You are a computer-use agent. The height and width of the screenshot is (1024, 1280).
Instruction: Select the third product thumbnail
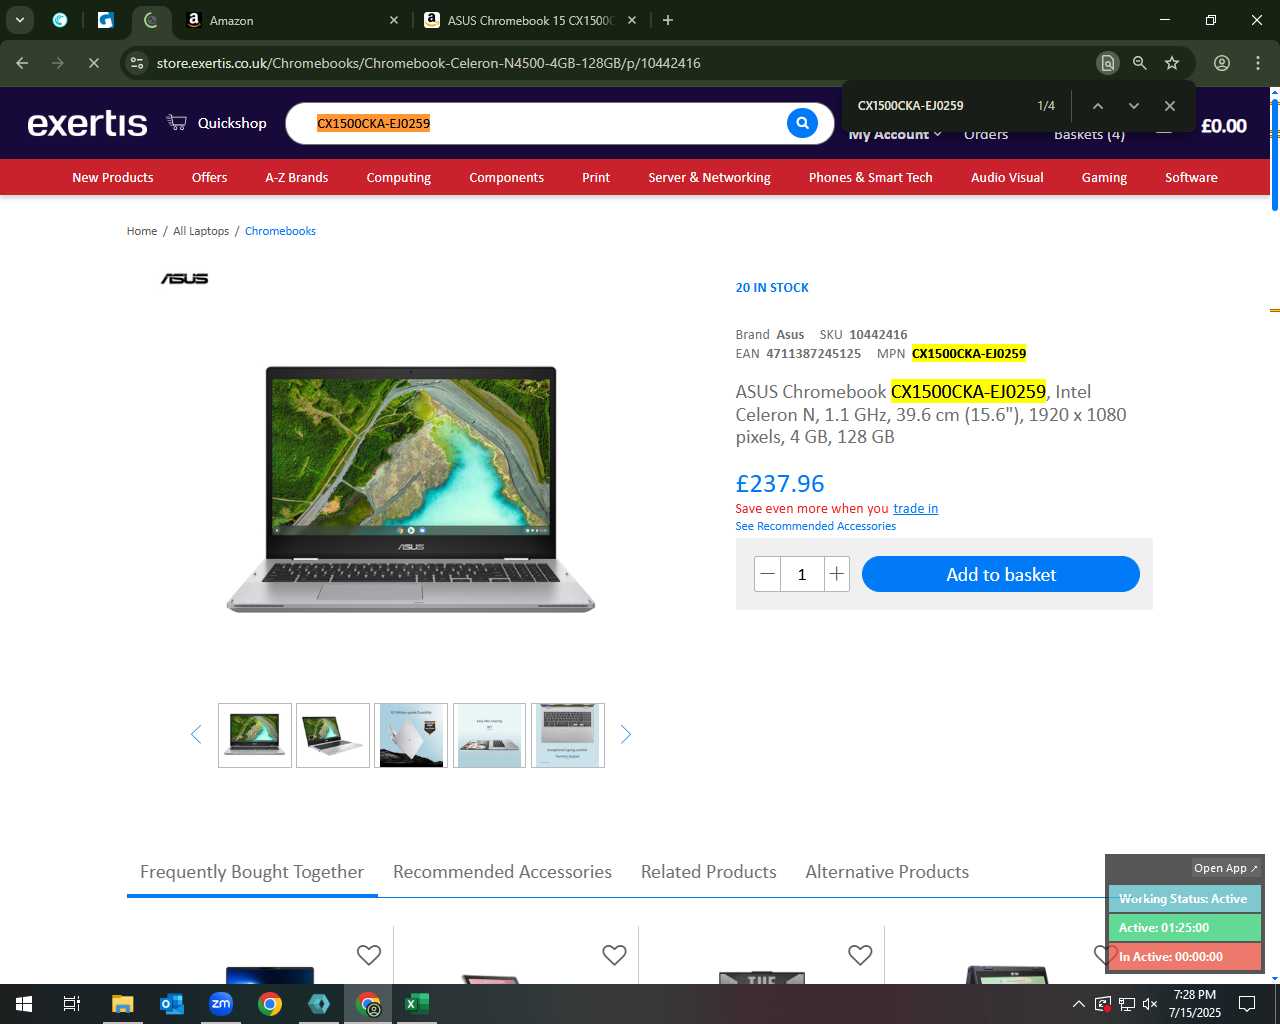pyautogui.click(x=411, y=735)
